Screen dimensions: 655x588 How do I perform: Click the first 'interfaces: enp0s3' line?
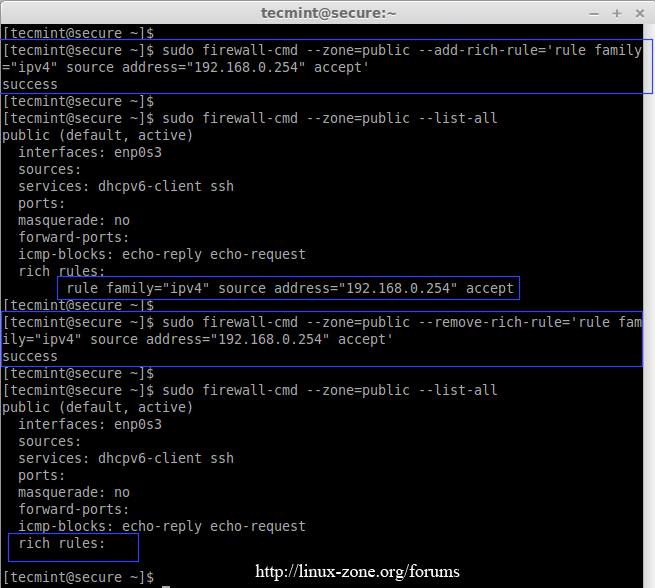tap(90, 152)
